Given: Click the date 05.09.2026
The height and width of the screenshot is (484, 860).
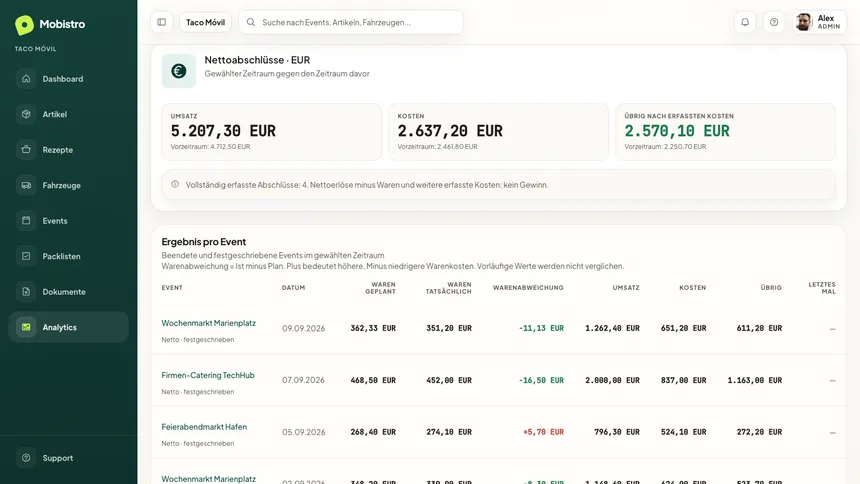Looking at the screenshot, I should (x=303, y=432).
